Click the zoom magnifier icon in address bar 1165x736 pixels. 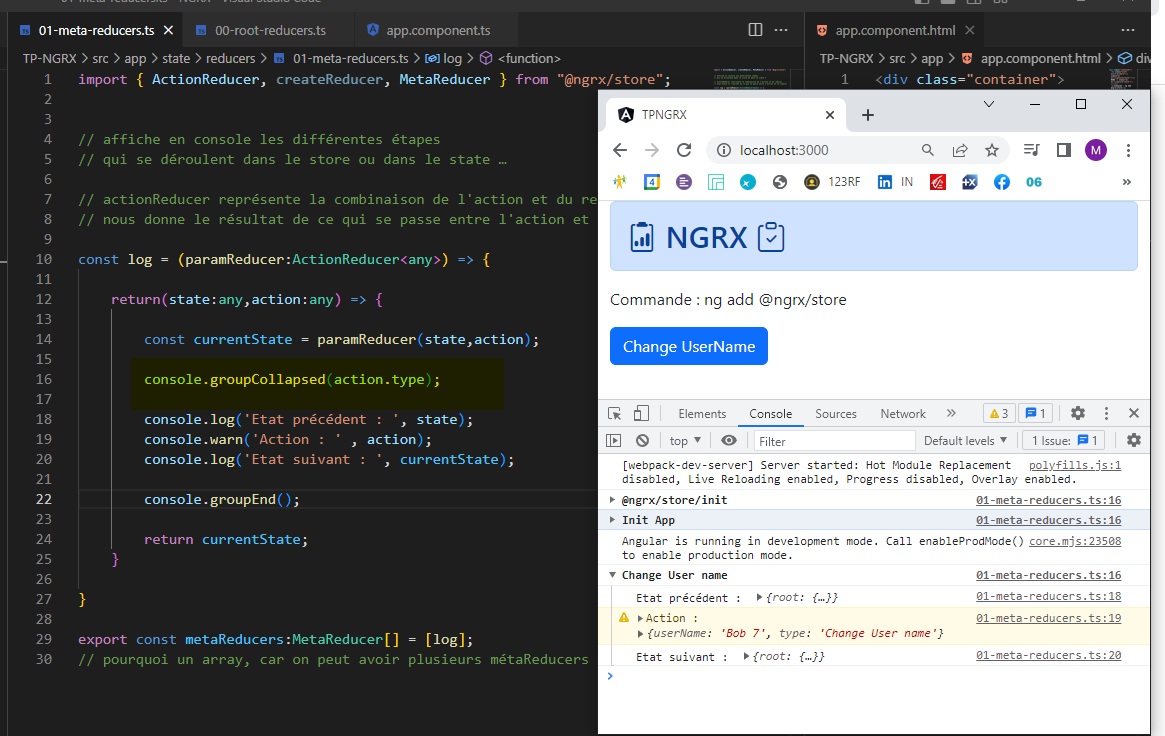(927, 150)
